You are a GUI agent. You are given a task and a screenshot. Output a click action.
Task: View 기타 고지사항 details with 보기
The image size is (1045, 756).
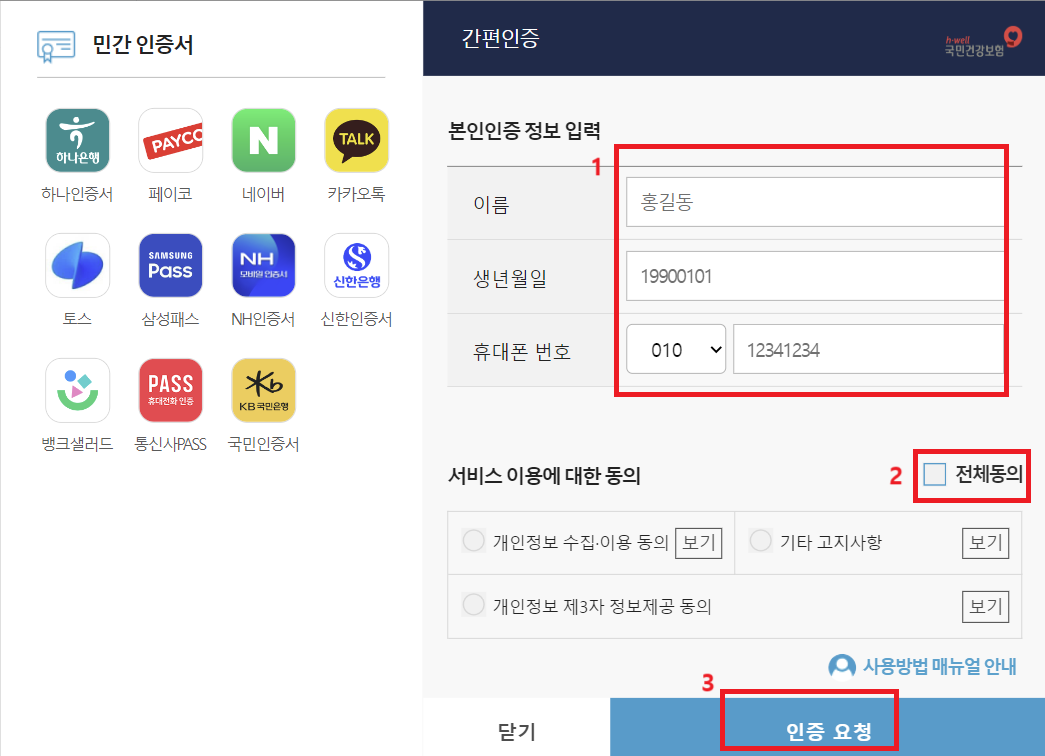tap(985, 543)
